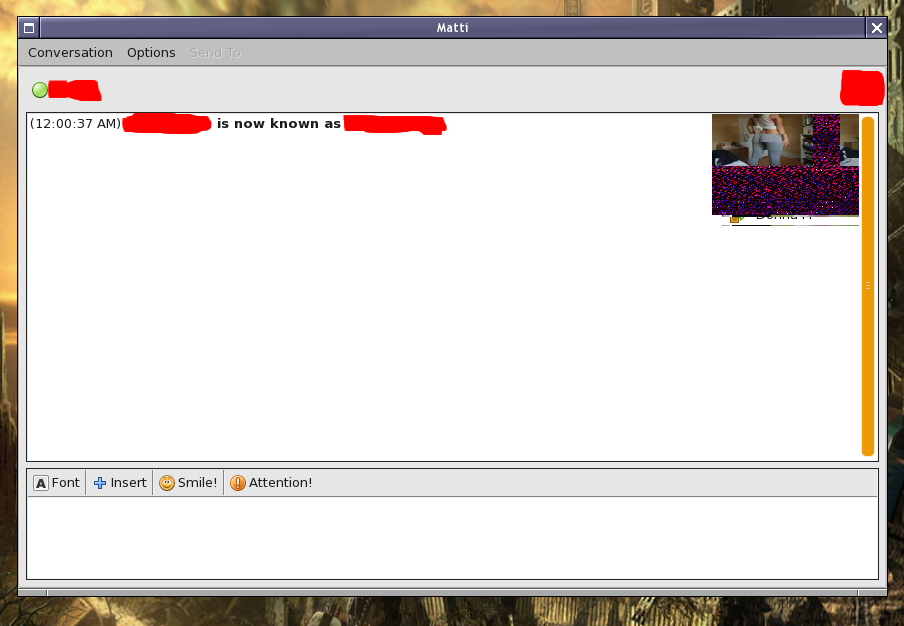Open the Conversation menu

point(70,53)
